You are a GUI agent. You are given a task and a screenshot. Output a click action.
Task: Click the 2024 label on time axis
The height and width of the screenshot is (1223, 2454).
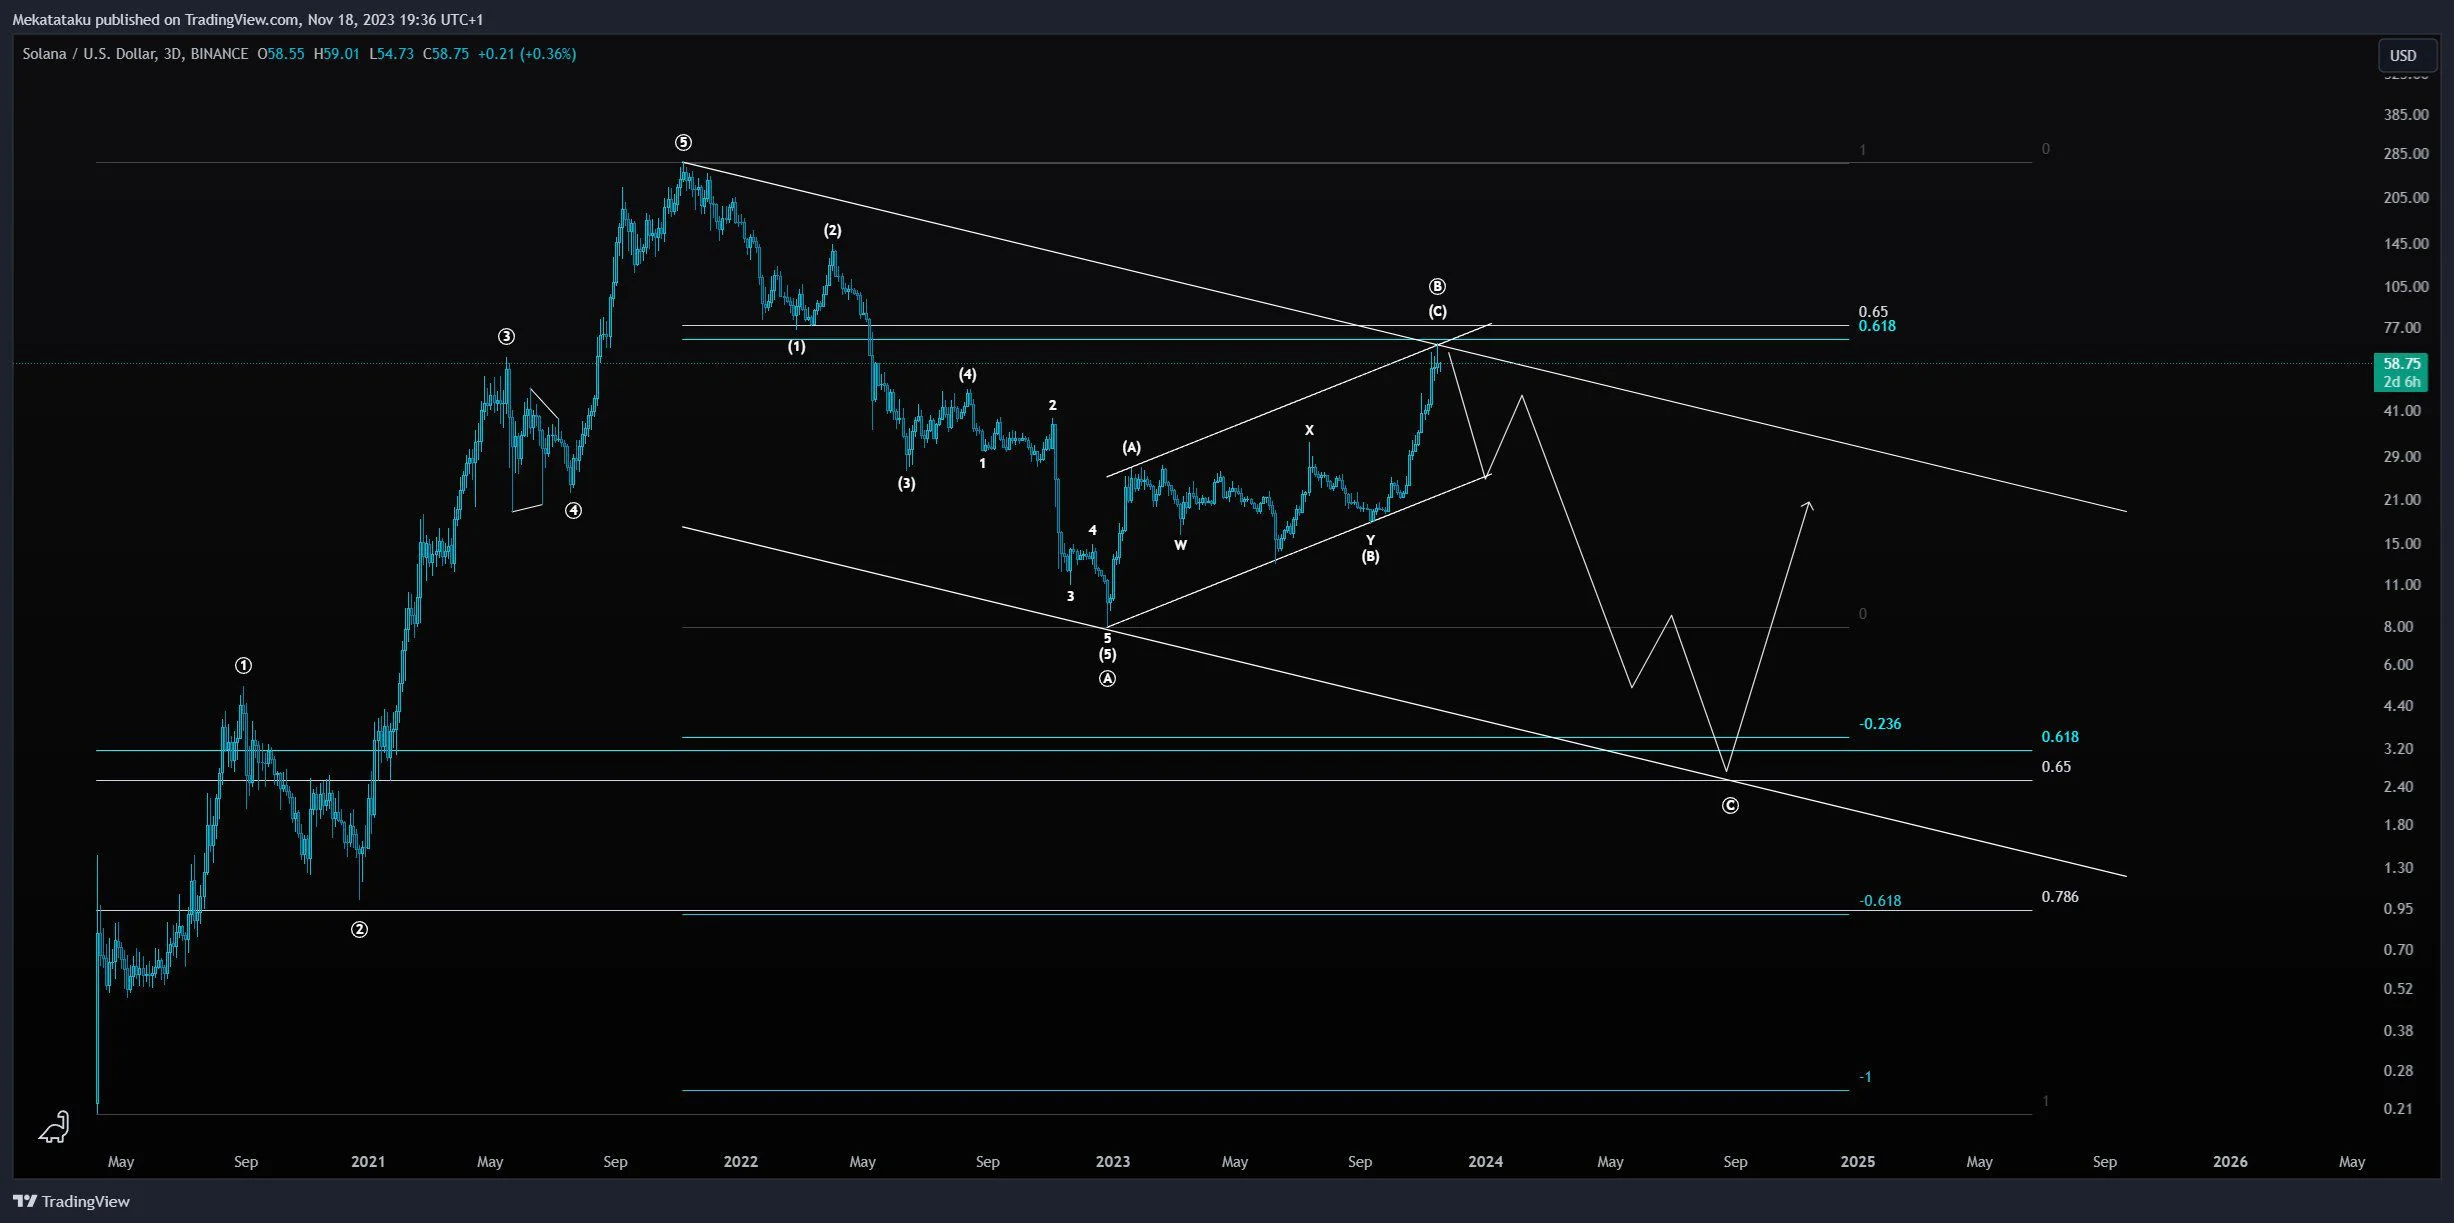pos(1485,1162)
